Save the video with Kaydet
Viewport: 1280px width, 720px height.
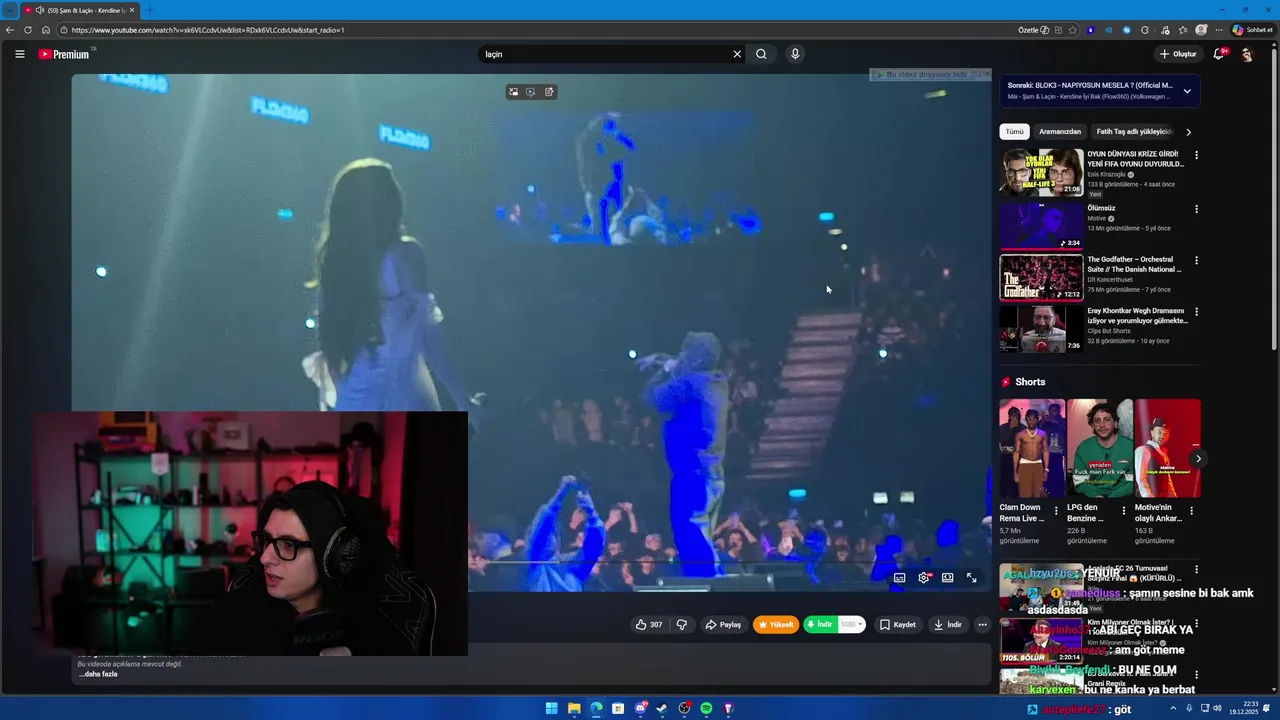coord(897,625)
